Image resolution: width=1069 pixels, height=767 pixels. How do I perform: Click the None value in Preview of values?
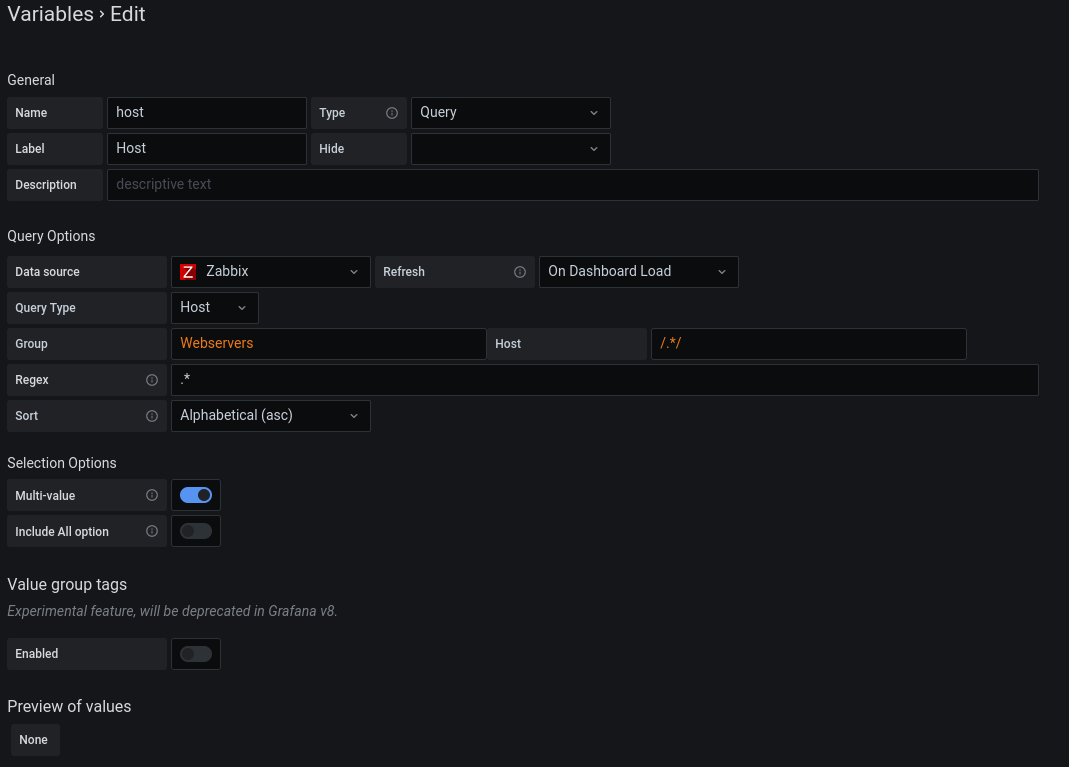pos(34,740)
